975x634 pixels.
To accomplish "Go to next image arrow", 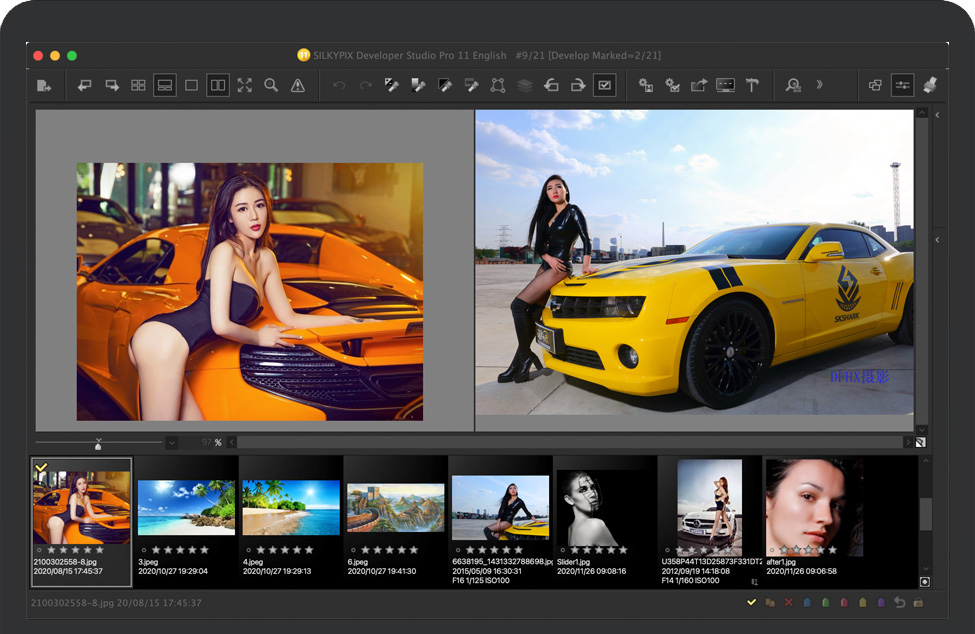I will pyautogui.click(x=112, y=86).
